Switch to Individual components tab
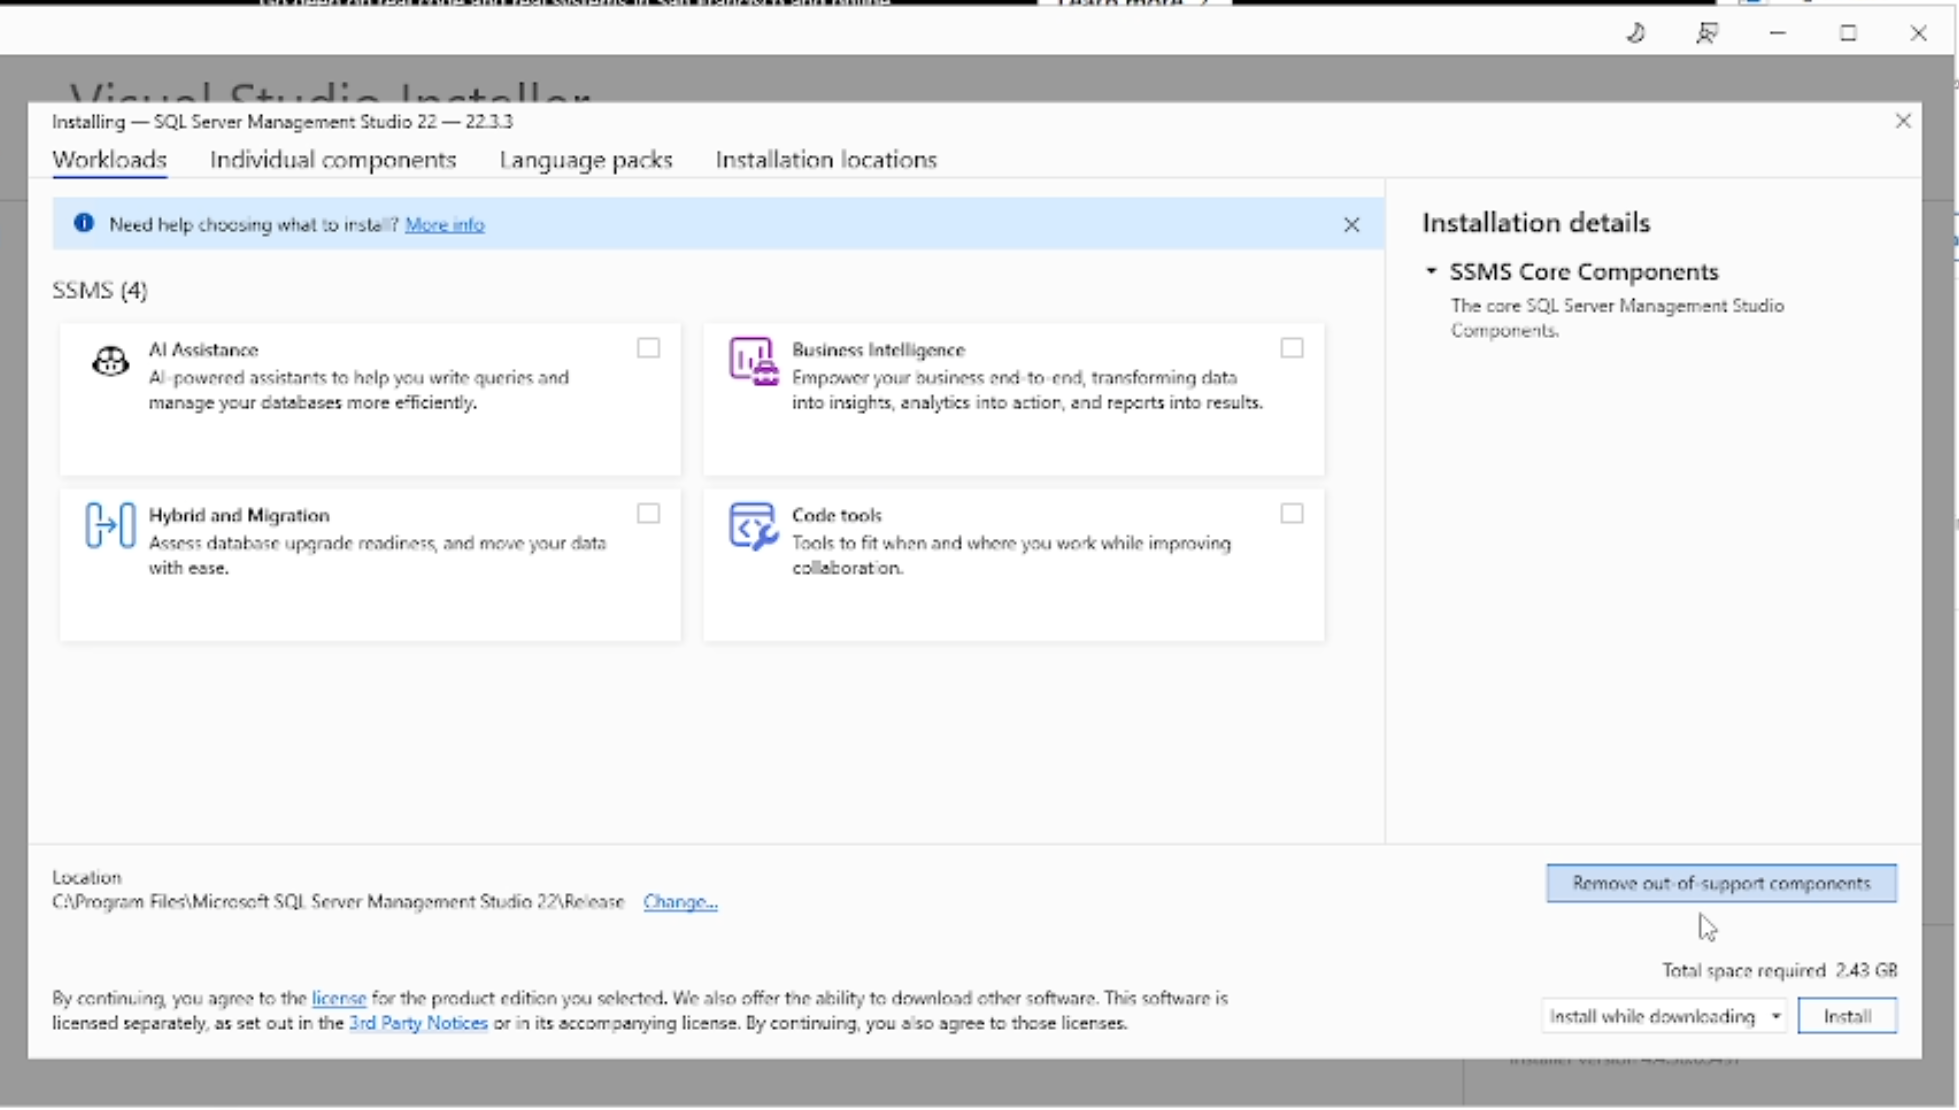 click(333, 160)
